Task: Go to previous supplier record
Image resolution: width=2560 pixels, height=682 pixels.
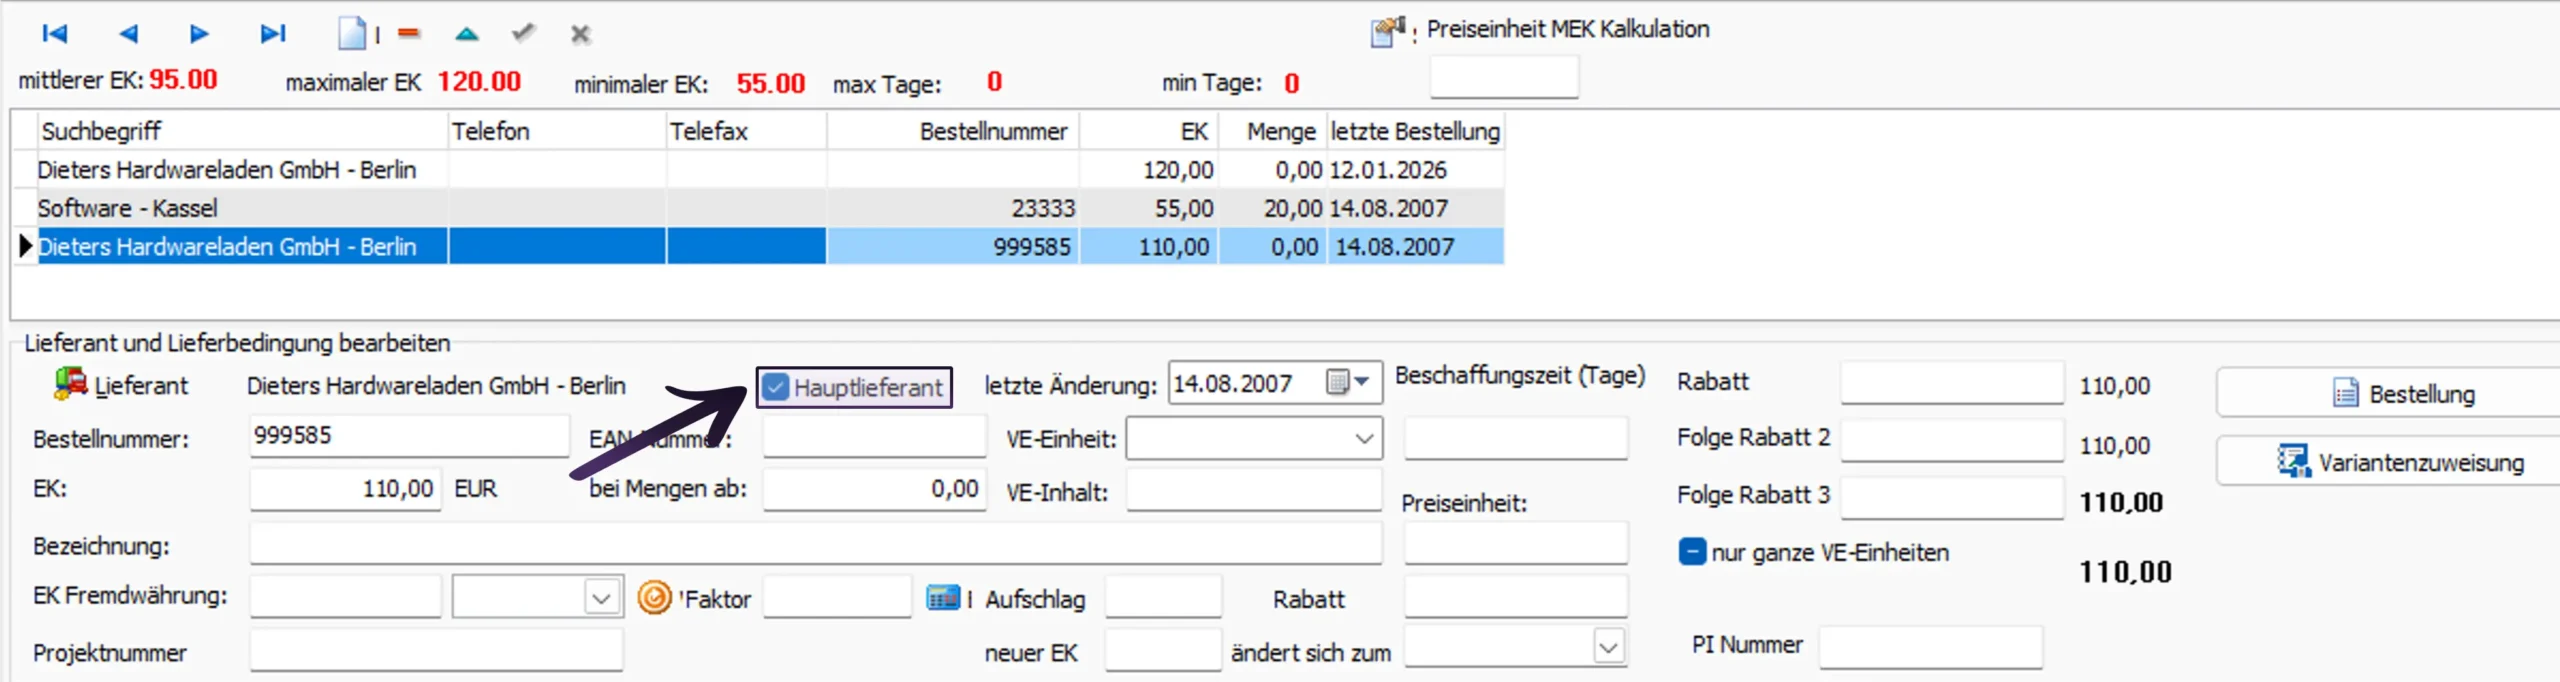Action: pos(128,34)
